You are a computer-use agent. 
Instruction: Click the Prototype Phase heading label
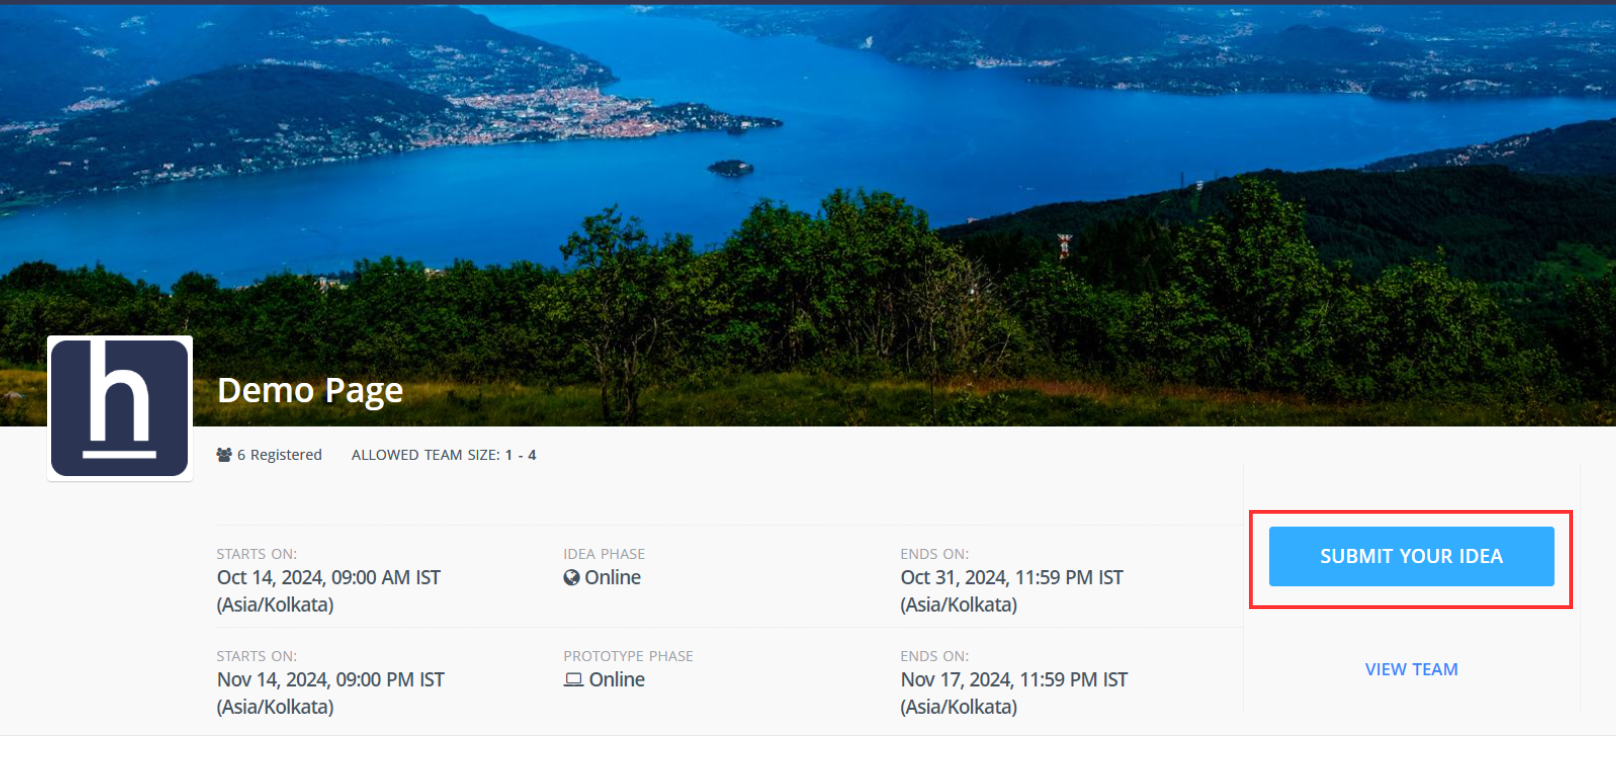click(x=628, y=656)
